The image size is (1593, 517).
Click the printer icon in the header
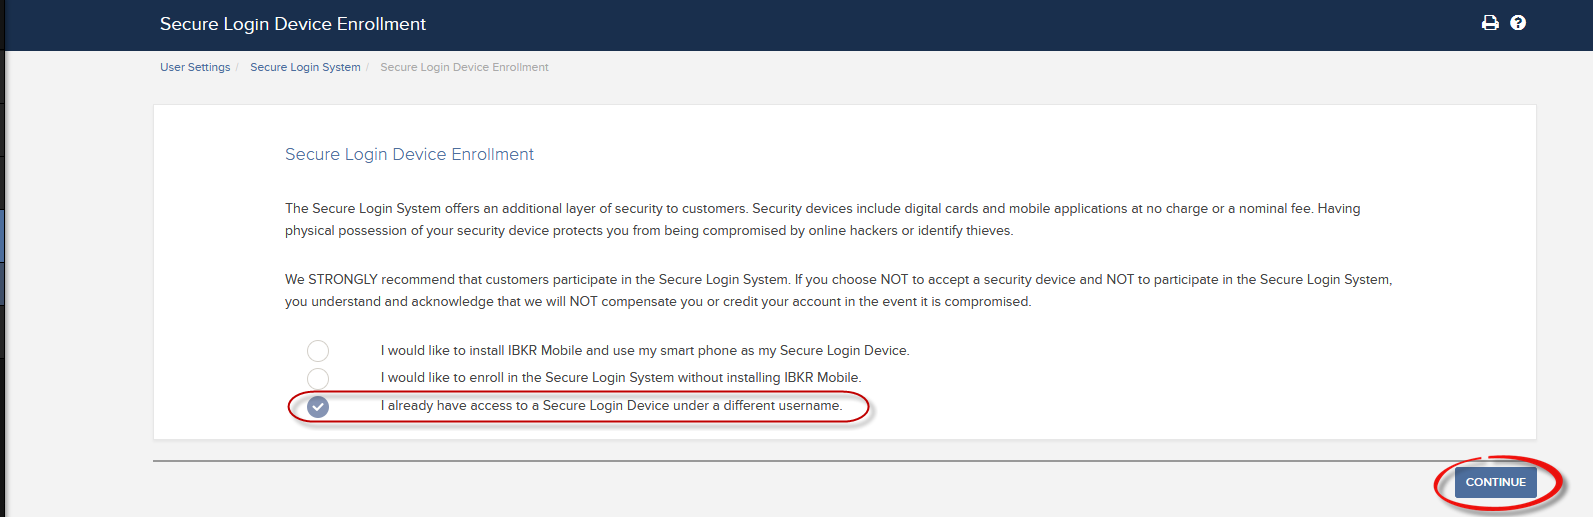coord(1490,23)
